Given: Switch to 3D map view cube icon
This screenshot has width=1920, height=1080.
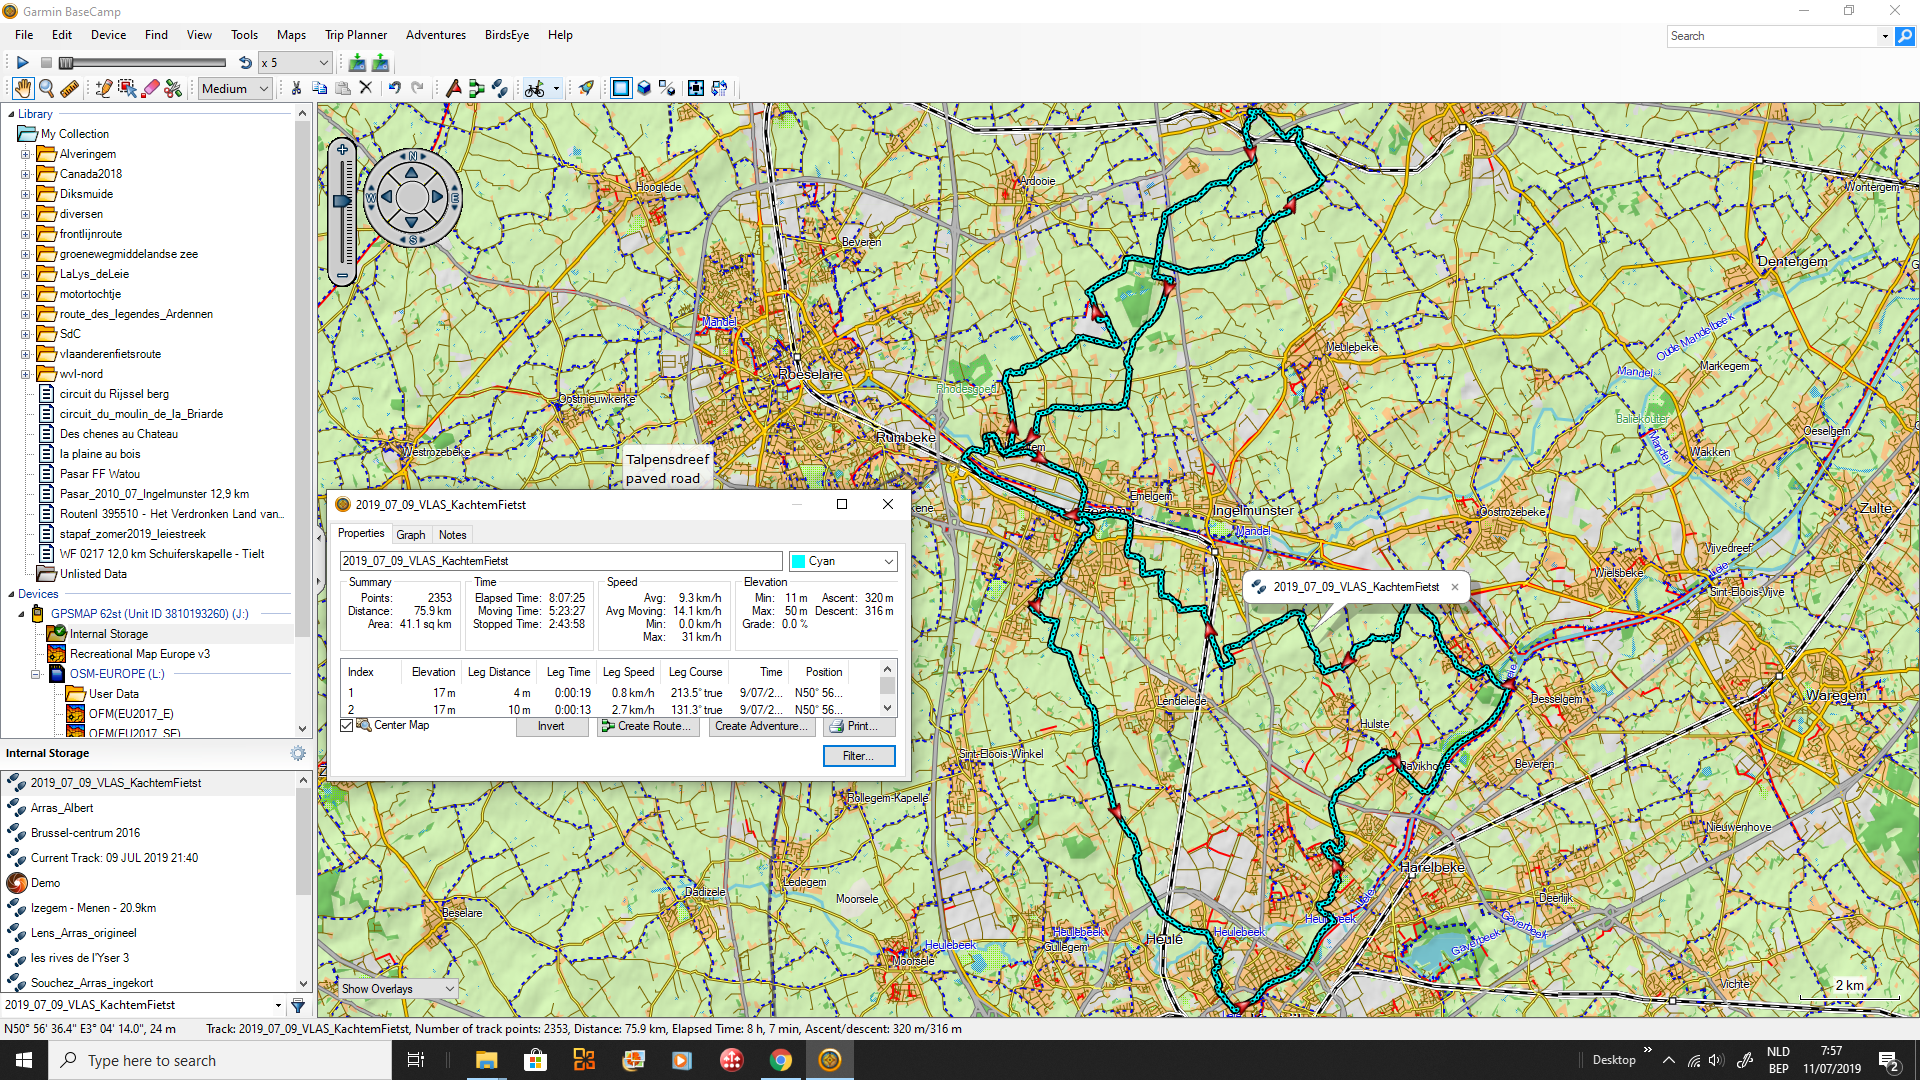Looking at the screenshot, I should point(644,88).
